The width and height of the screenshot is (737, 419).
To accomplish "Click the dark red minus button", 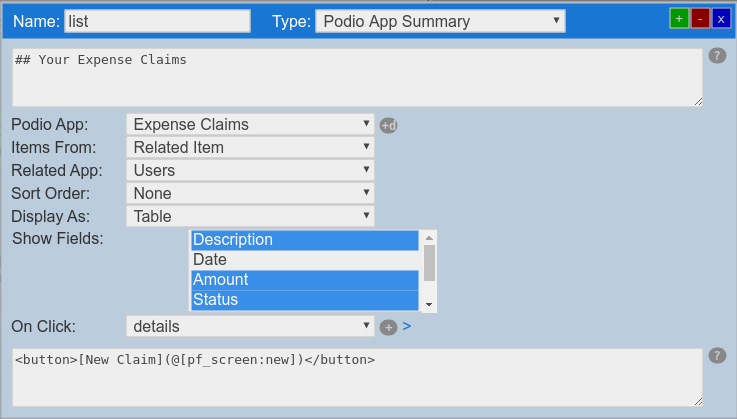I will point(700,19).
